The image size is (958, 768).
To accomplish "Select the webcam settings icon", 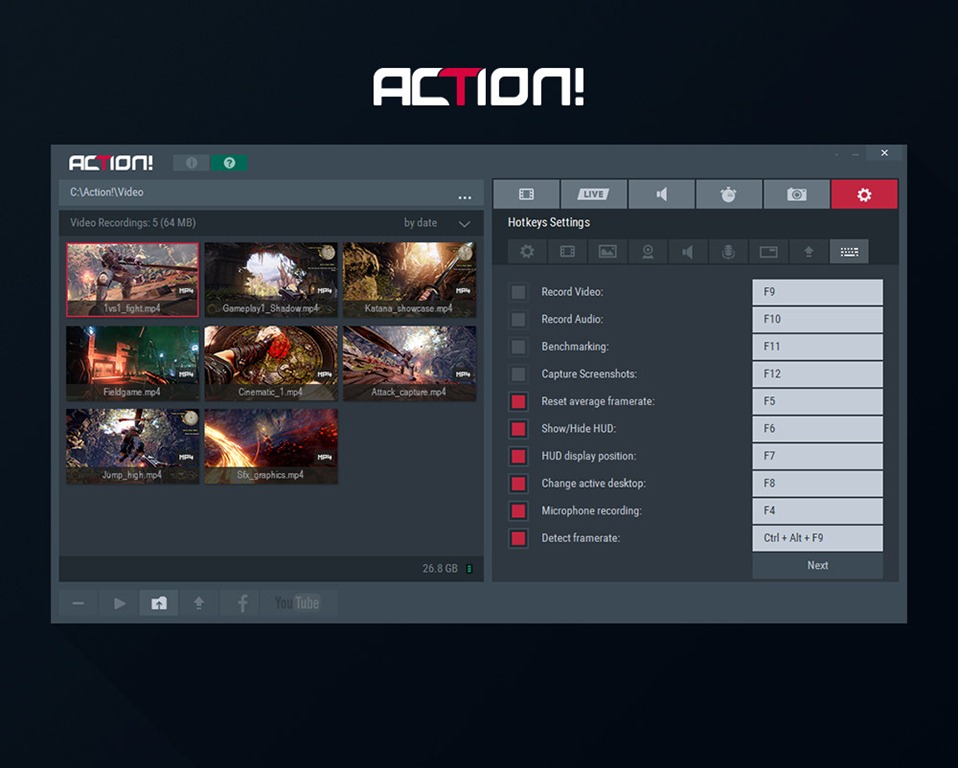I will [x=648, y=252].
